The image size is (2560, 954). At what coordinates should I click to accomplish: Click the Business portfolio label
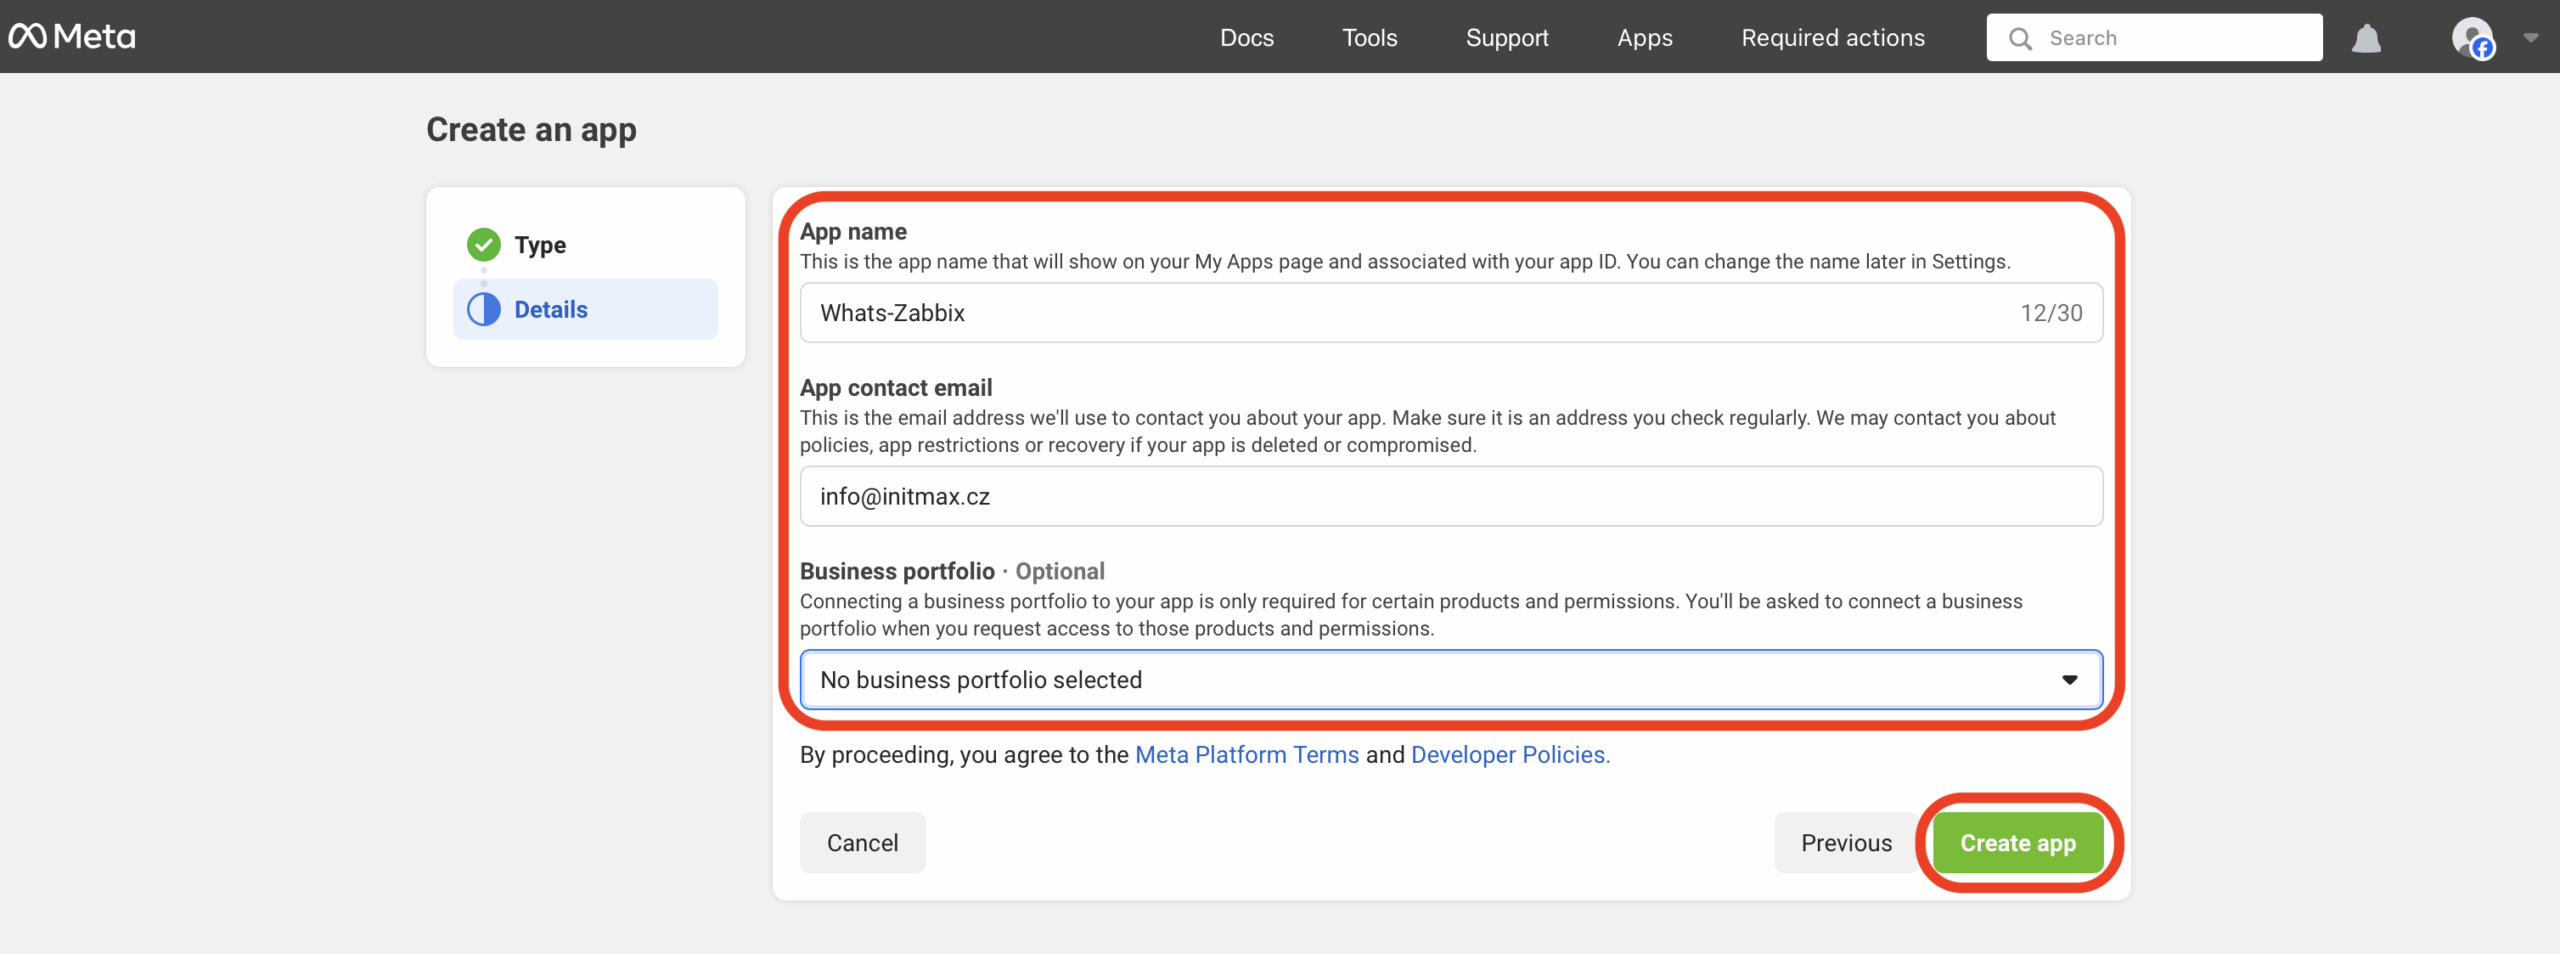click(x=897, y=571)
